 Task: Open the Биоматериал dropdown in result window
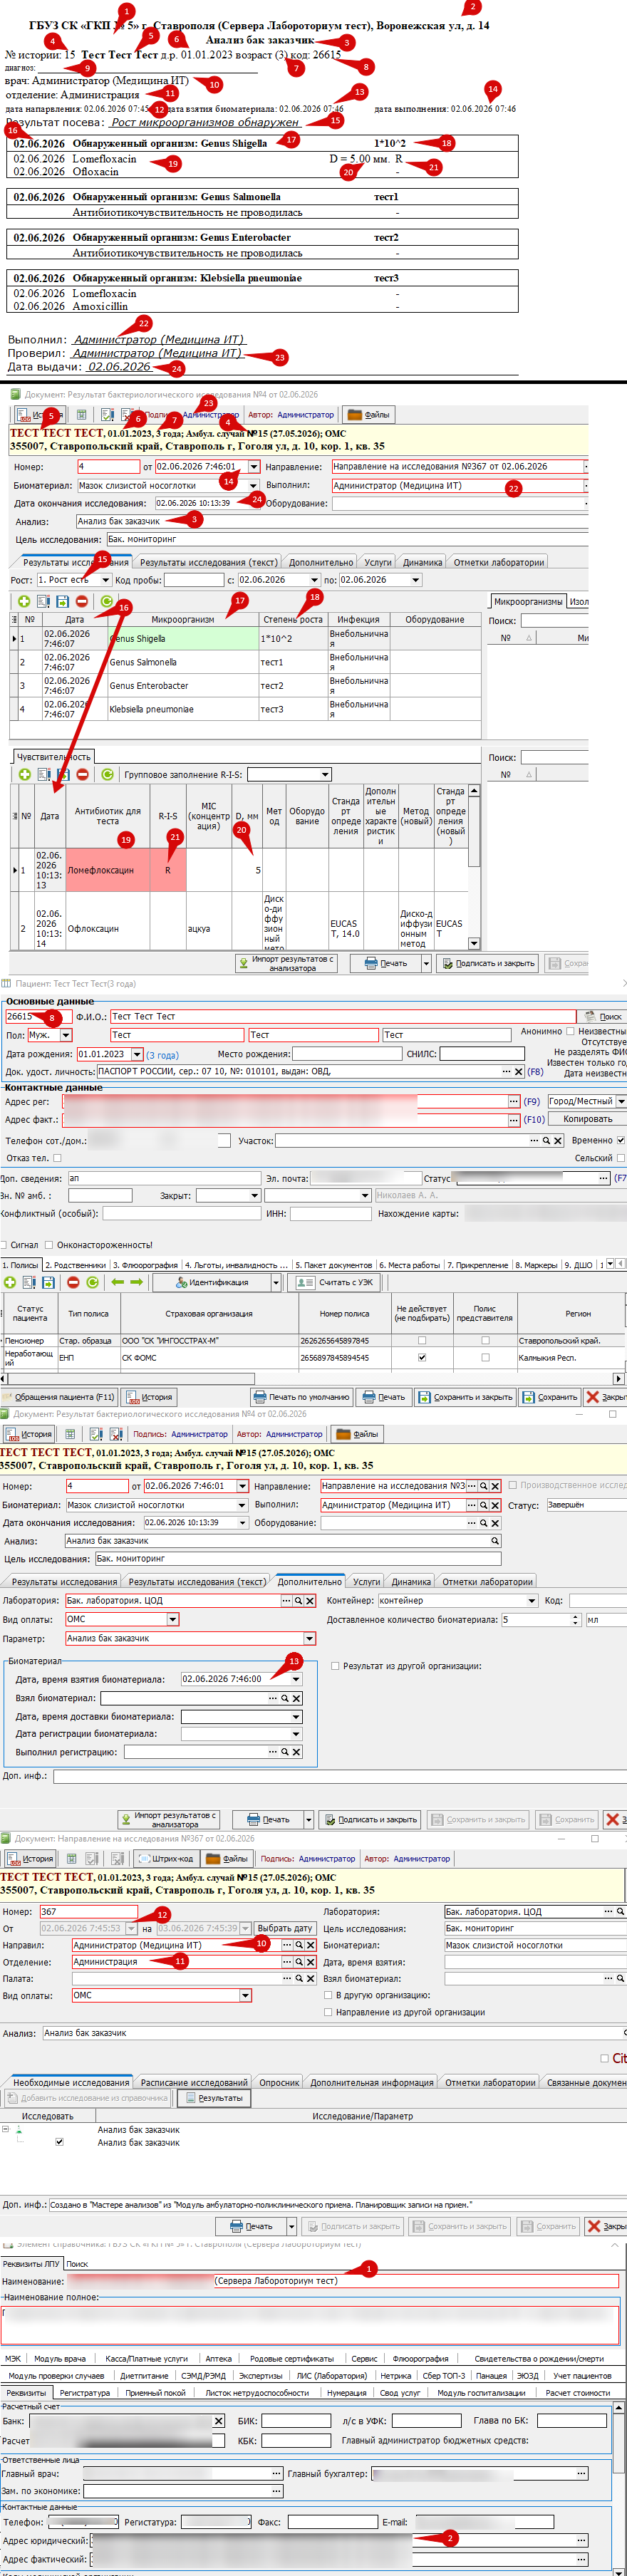[x=253, y=485]
